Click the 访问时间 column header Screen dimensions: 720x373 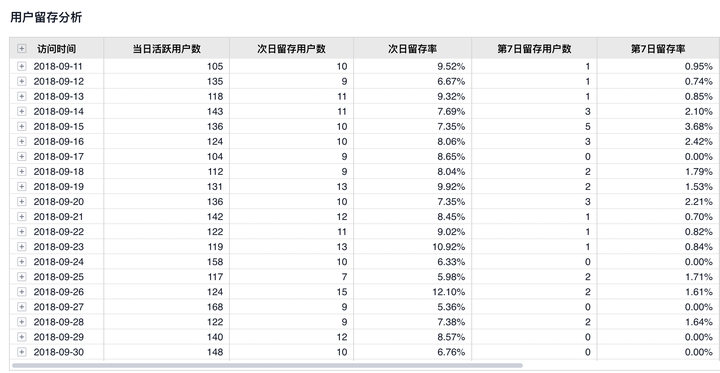point(56,49)
